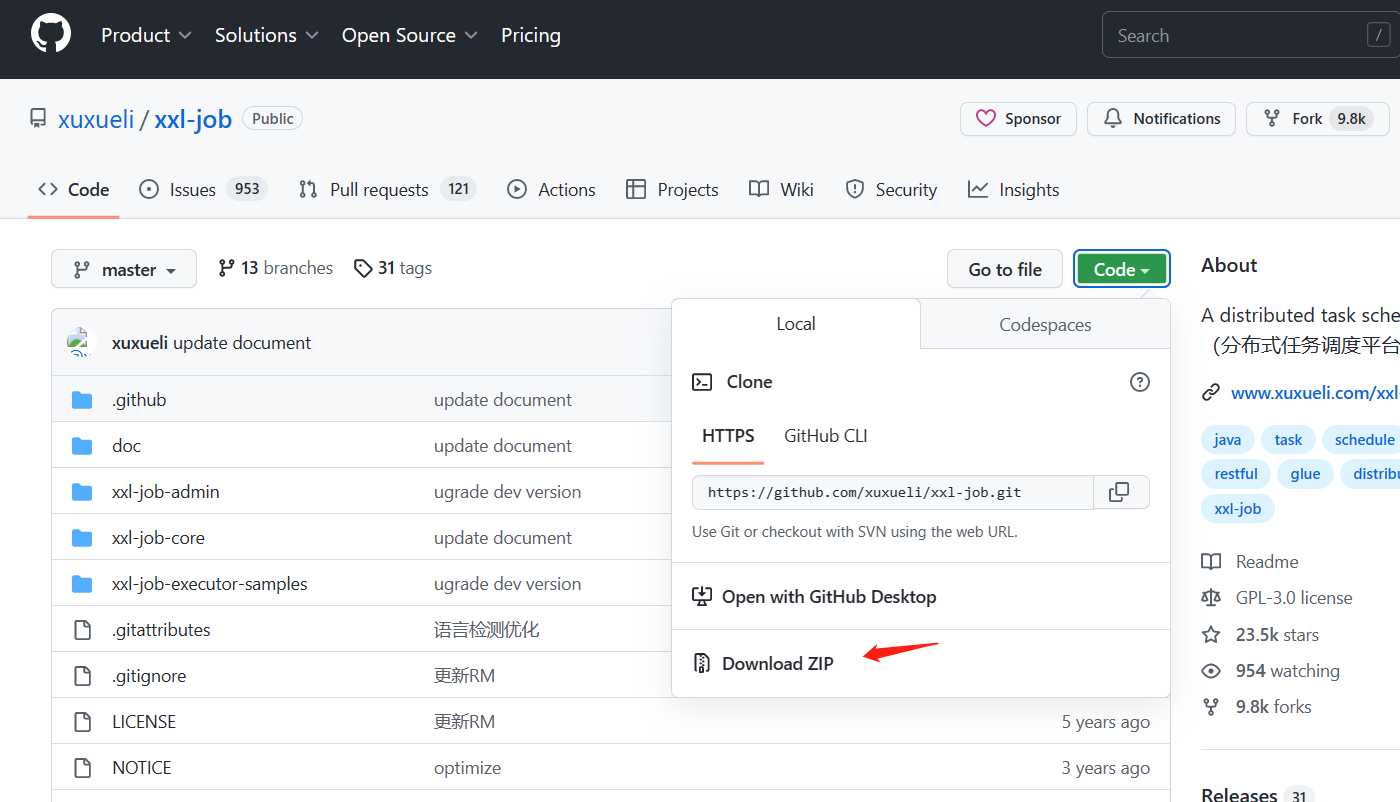Click the terminal icon beside Clone
The width and height of the screenshot is (1400, 802).
(x=702, y=382)
